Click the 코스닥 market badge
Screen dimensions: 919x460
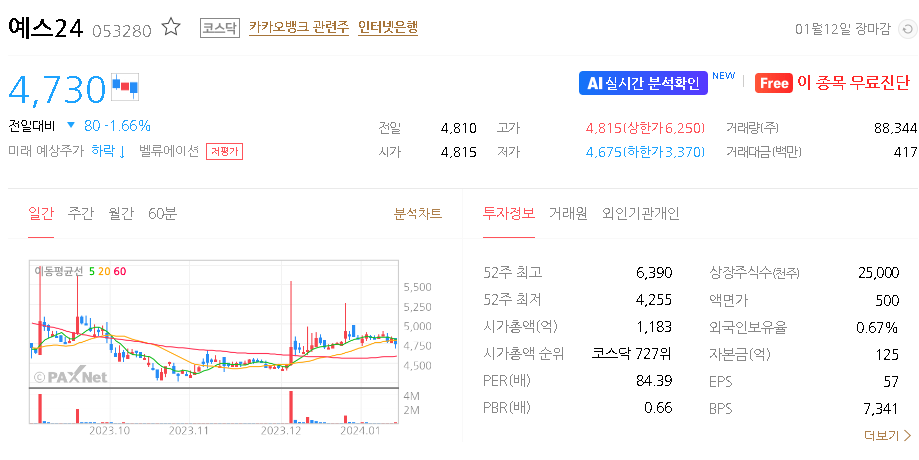[x=220, y=28]
